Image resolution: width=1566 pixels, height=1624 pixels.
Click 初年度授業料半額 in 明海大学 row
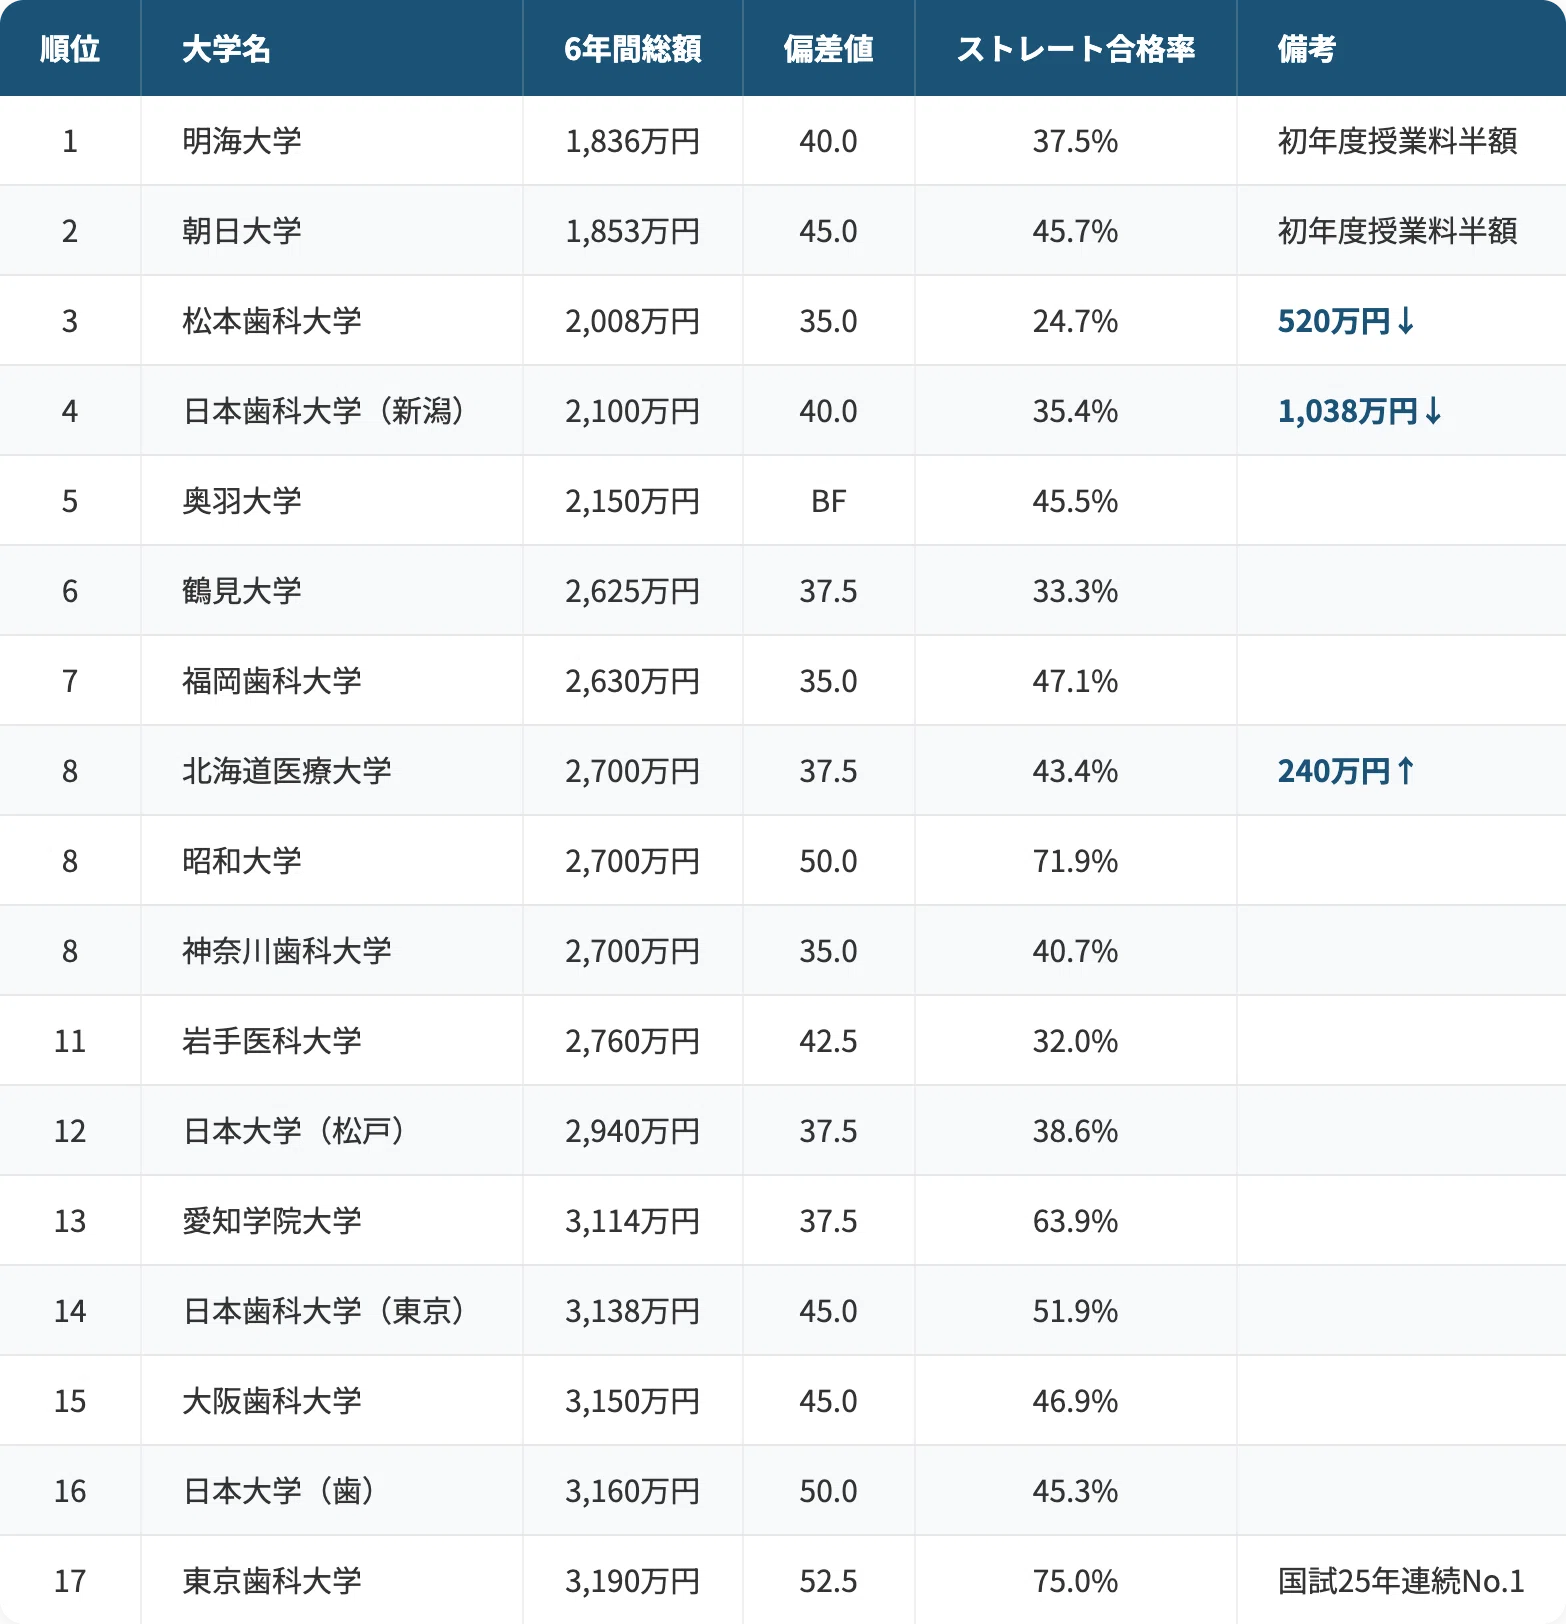pyautogui.click(x=1397, y=141)
